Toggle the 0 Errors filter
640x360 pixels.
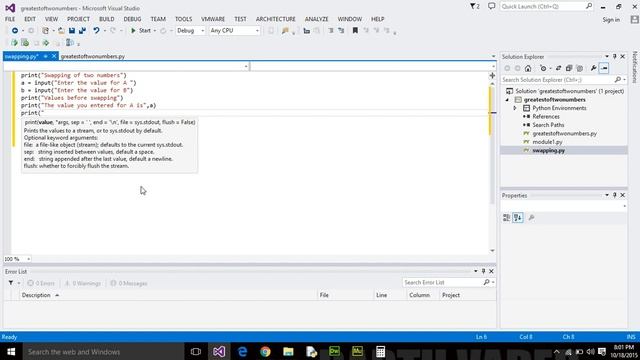click(41, 283)
